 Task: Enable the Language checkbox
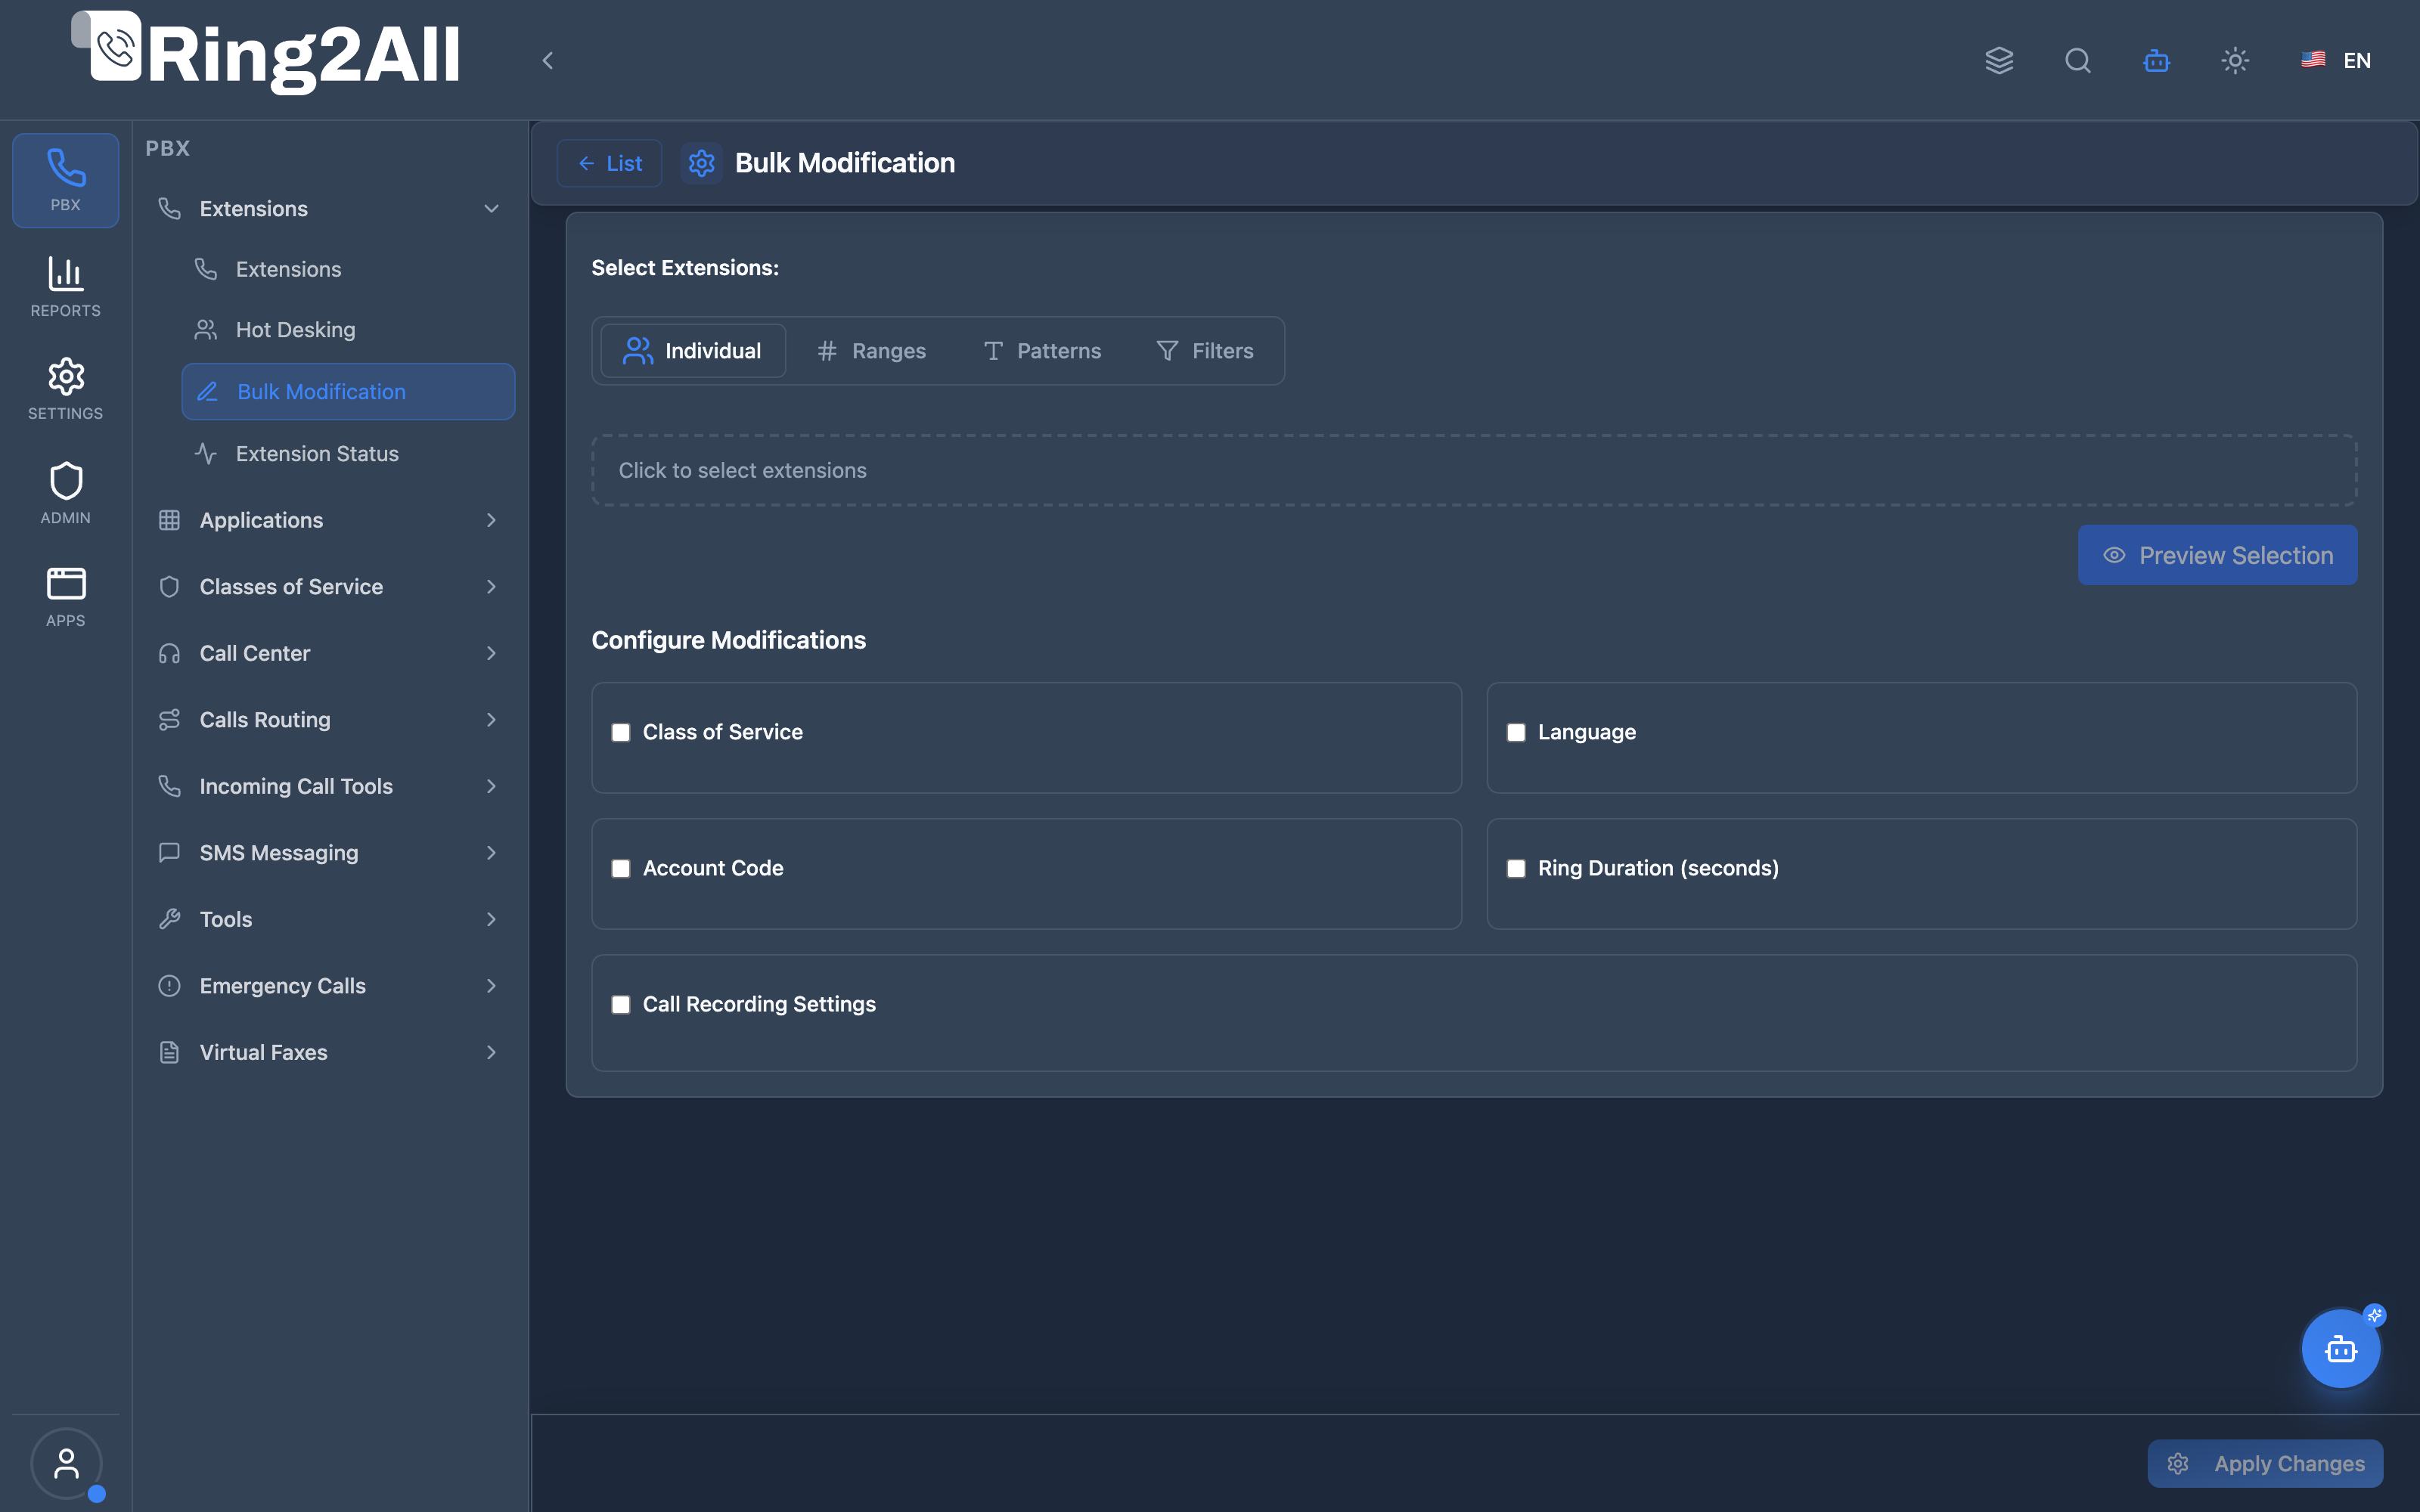1516,732
